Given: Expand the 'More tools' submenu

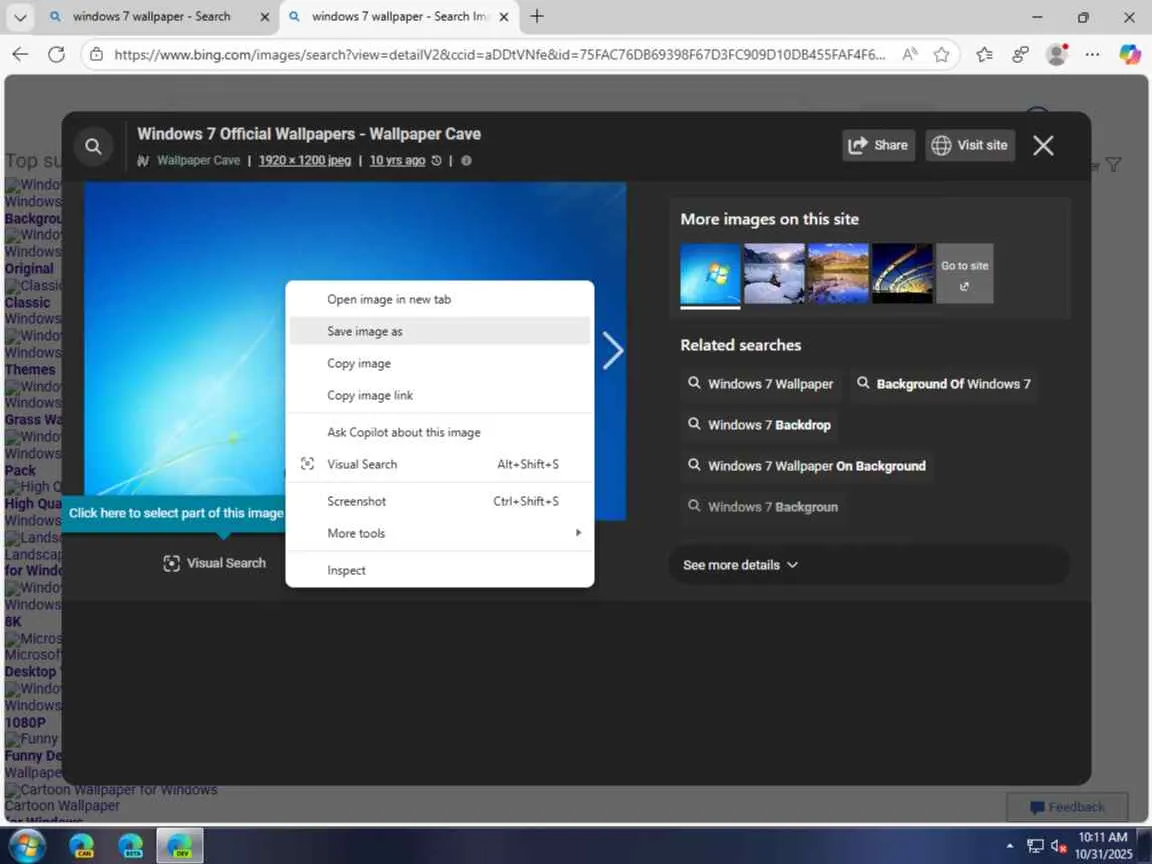Looking at the screenshot, I should coord(440,533).
